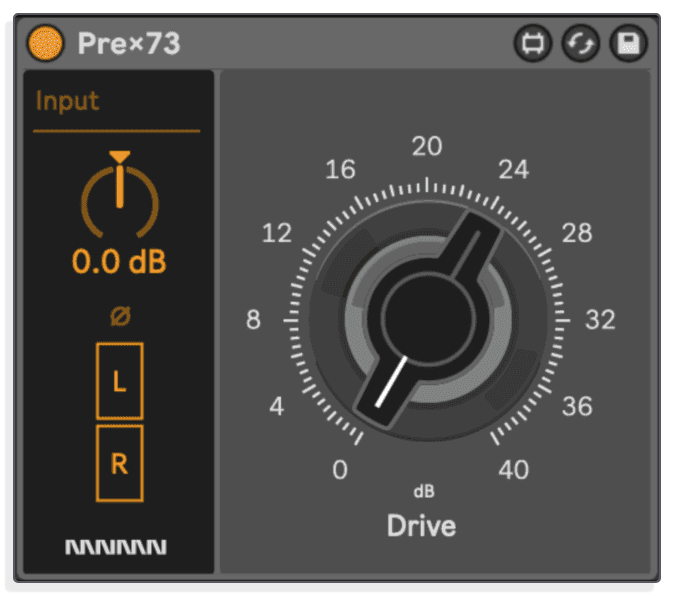
Task: Toggle the phase invert Ø icon
Action: tap(120, 316)
